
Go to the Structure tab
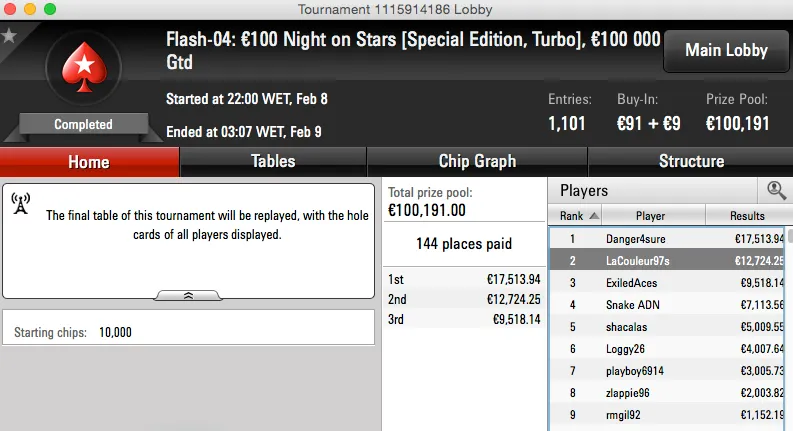coord(691,161)
